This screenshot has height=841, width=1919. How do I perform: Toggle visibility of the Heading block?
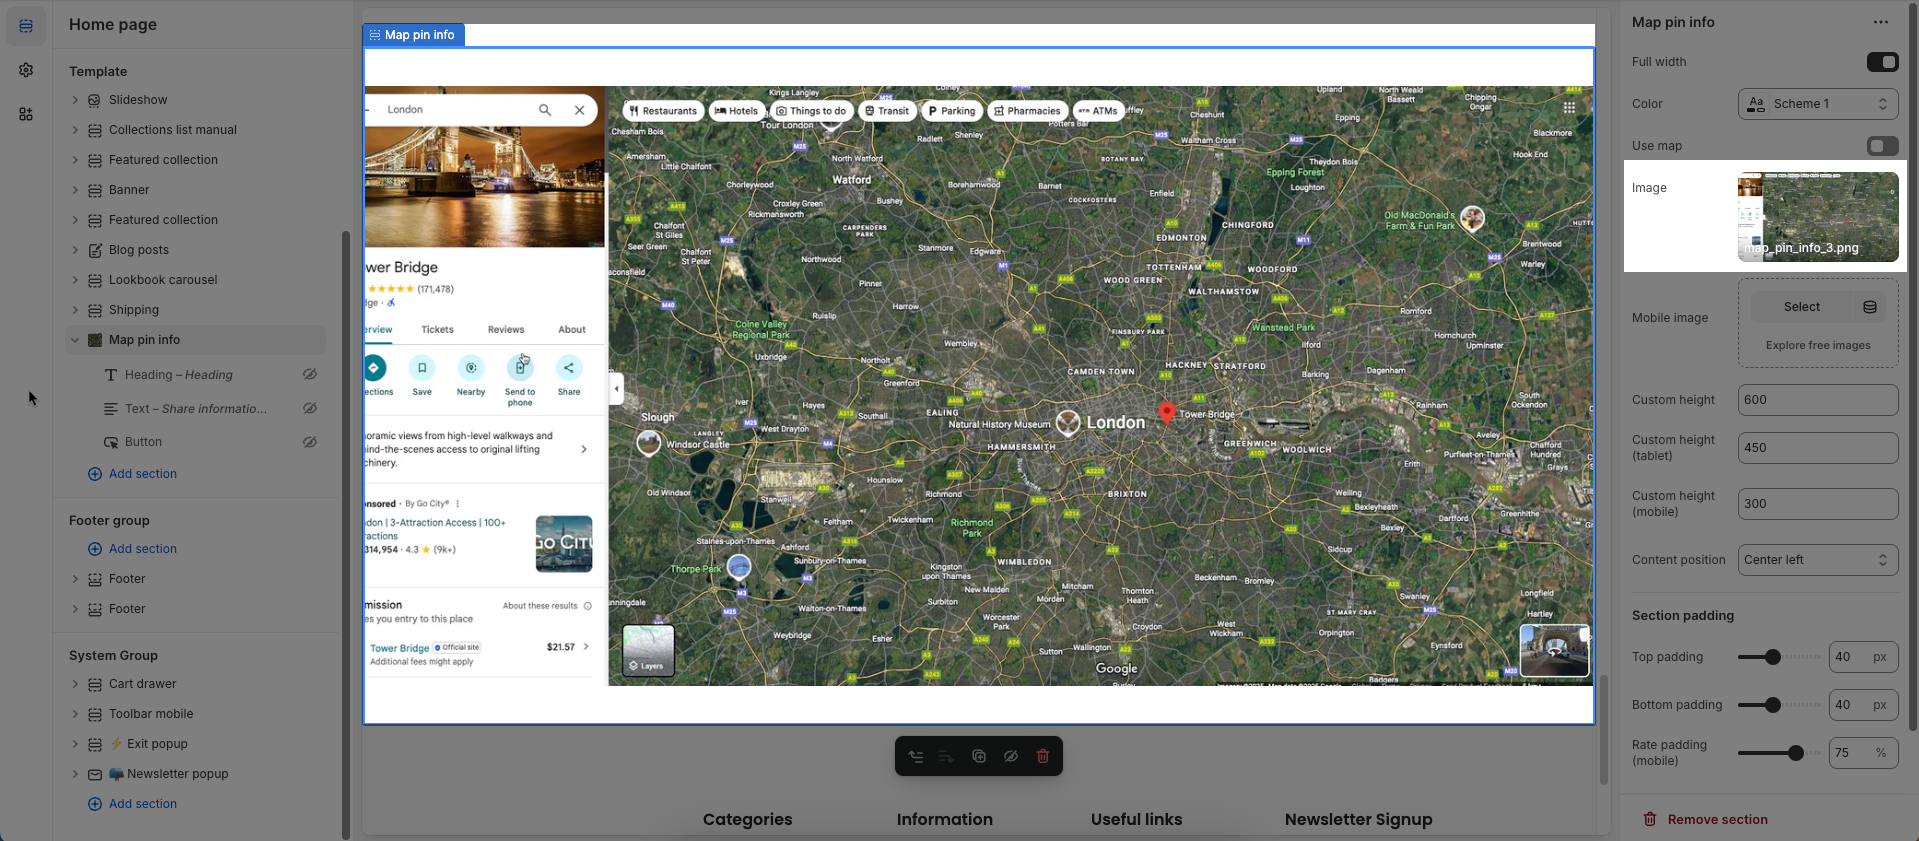(310, 375)
